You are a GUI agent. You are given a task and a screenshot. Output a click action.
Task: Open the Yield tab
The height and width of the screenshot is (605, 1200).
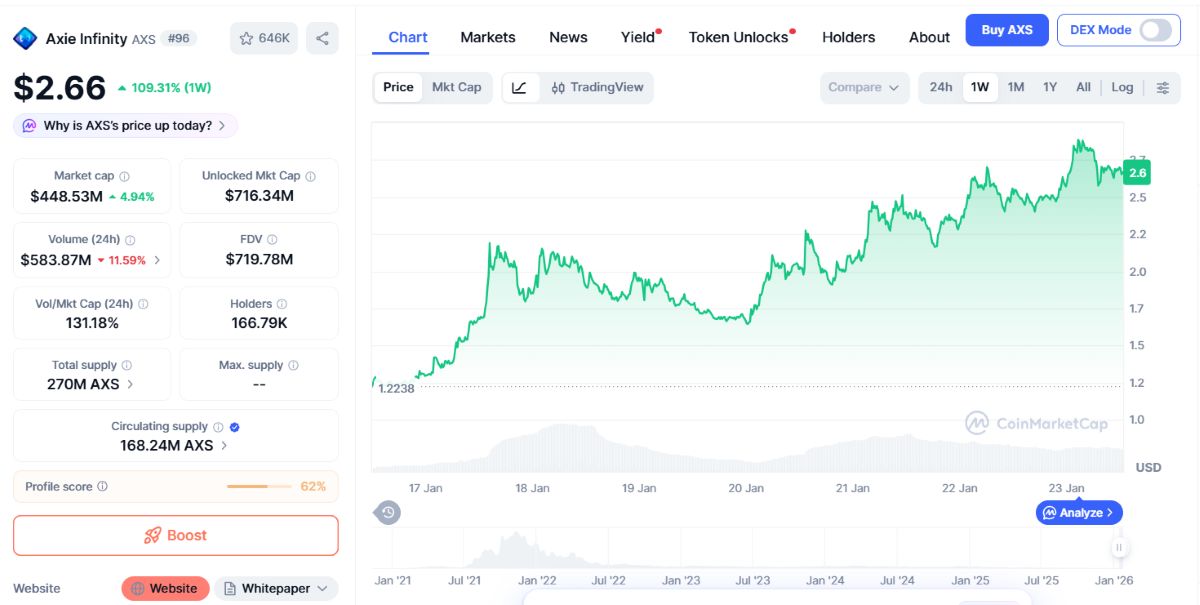pyautogui.click(x=640, y=37)
